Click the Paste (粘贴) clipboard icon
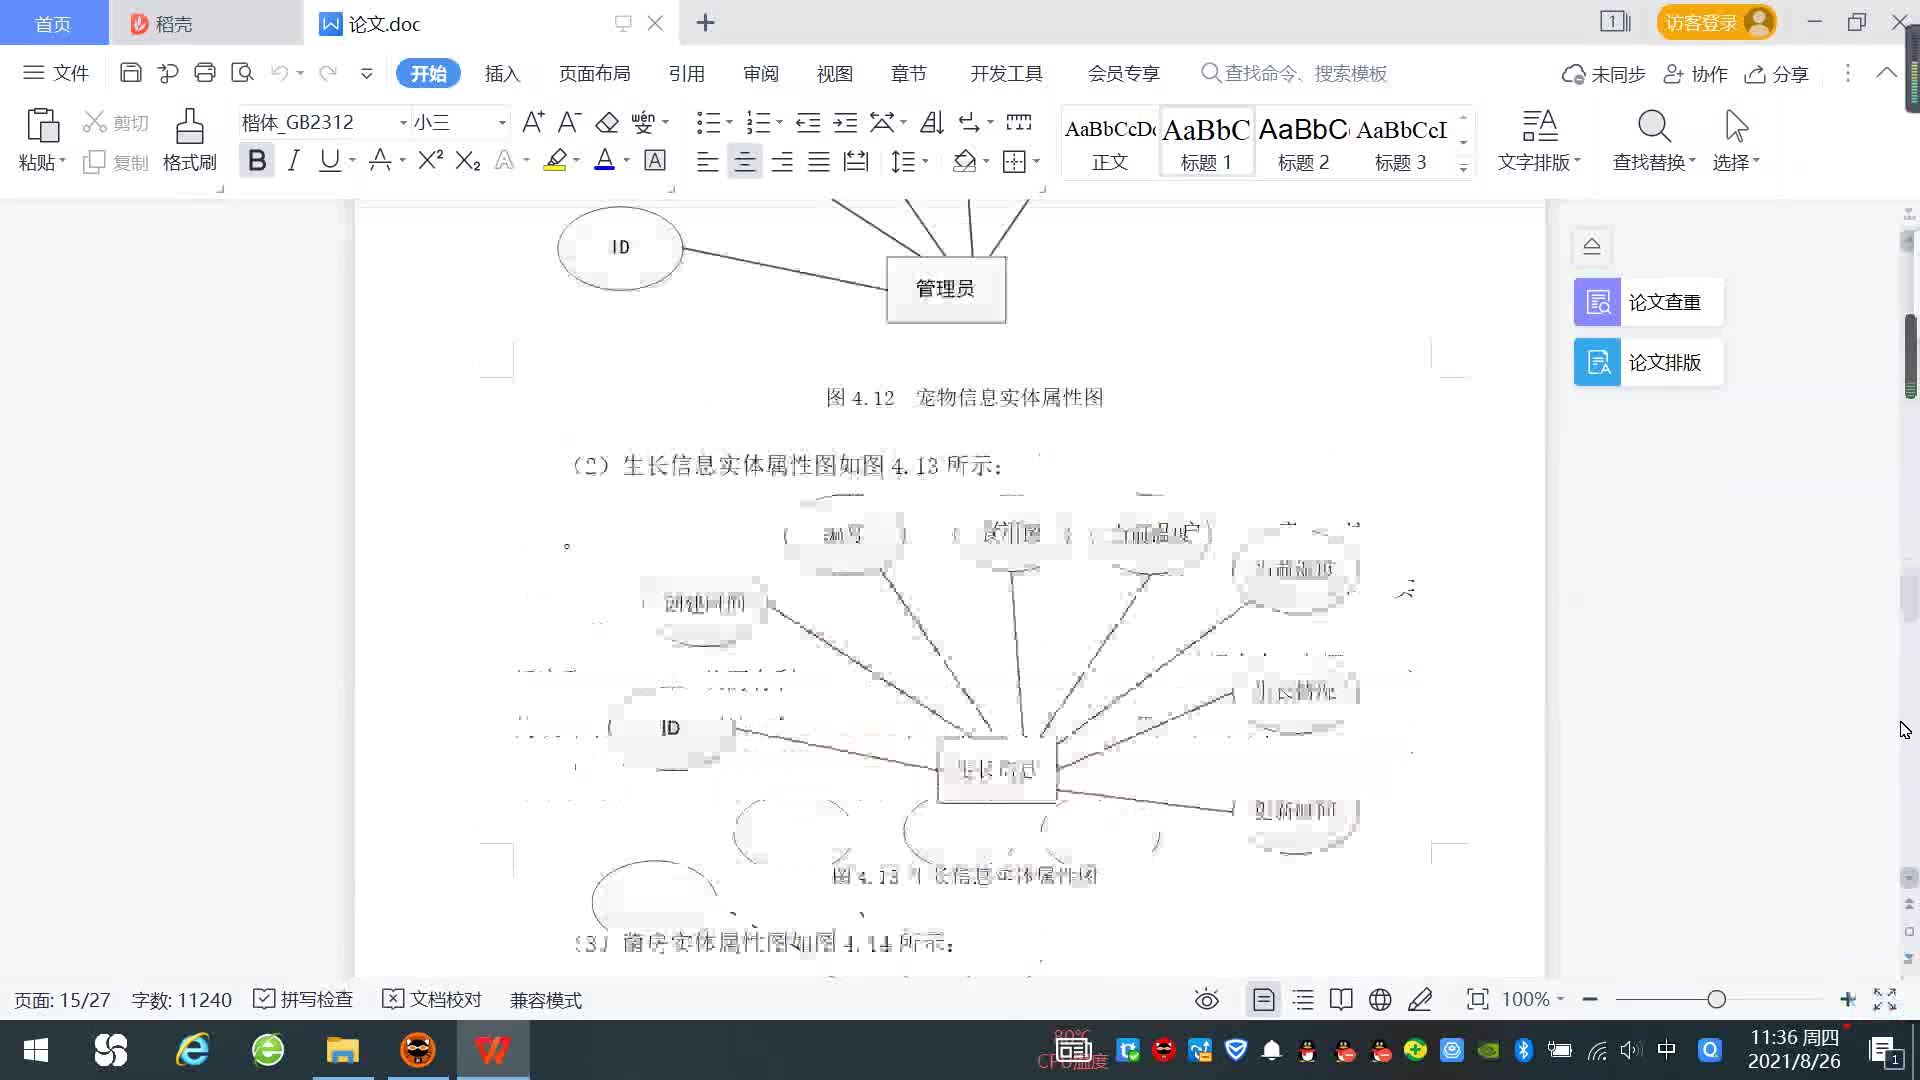The image size is (1920, 1080). pos(42,127)
